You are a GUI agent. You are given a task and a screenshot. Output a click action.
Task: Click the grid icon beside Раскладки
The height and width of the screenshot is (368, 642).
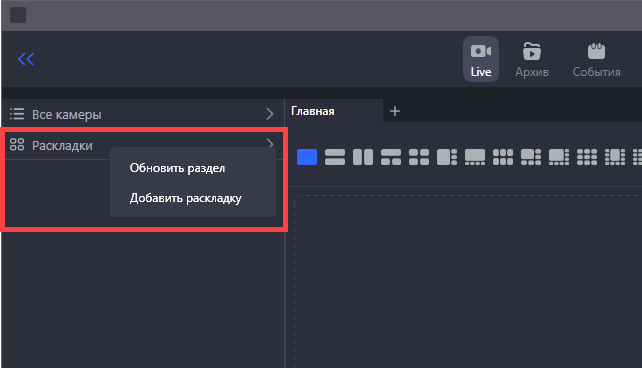point(17,144)
